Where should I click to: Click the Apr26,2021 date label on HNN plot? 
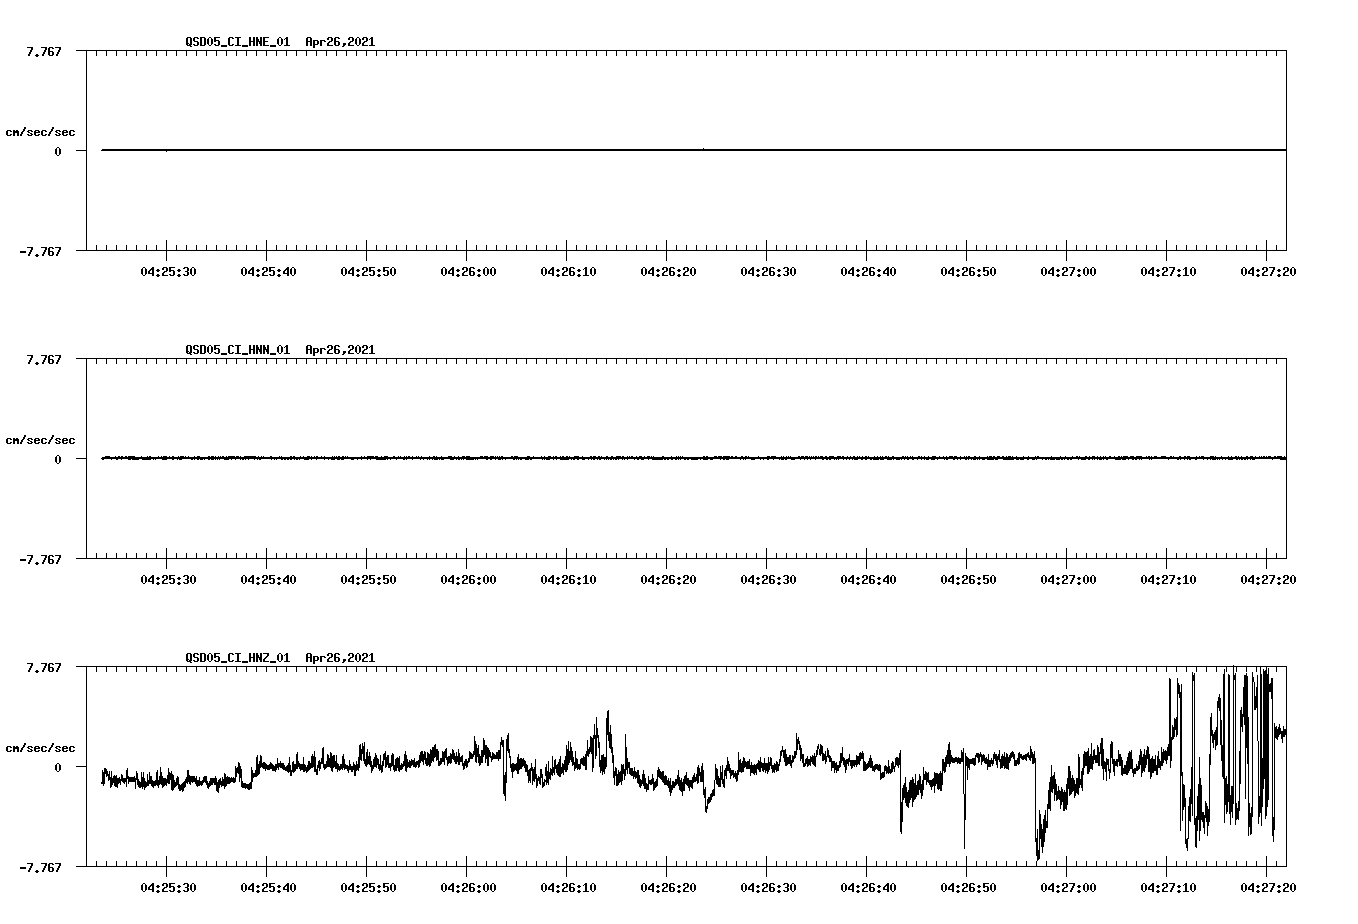[x=339, y=350]
